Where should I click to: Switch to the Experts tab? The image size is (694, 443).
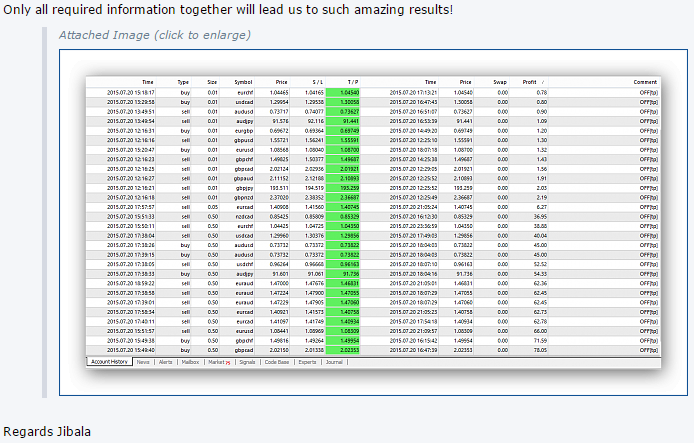[x=307, y=362]
